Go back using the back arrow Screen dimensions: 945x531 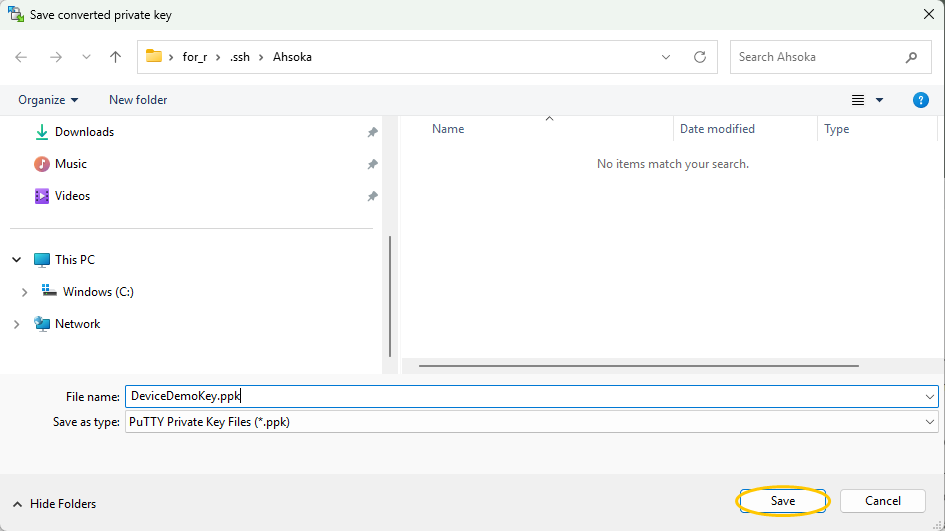21,57
